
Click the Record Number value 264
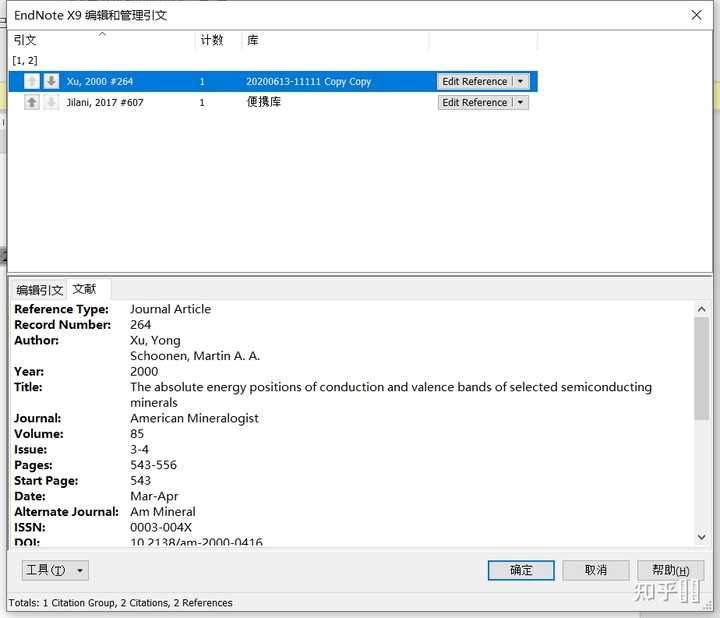click(x=141, y=325)
